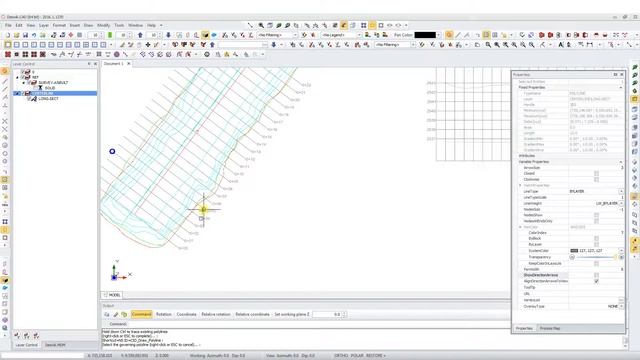Toggle visibility checkbox of SOLID layer
The width and height of the screenshot is (640, 360).
36,88
